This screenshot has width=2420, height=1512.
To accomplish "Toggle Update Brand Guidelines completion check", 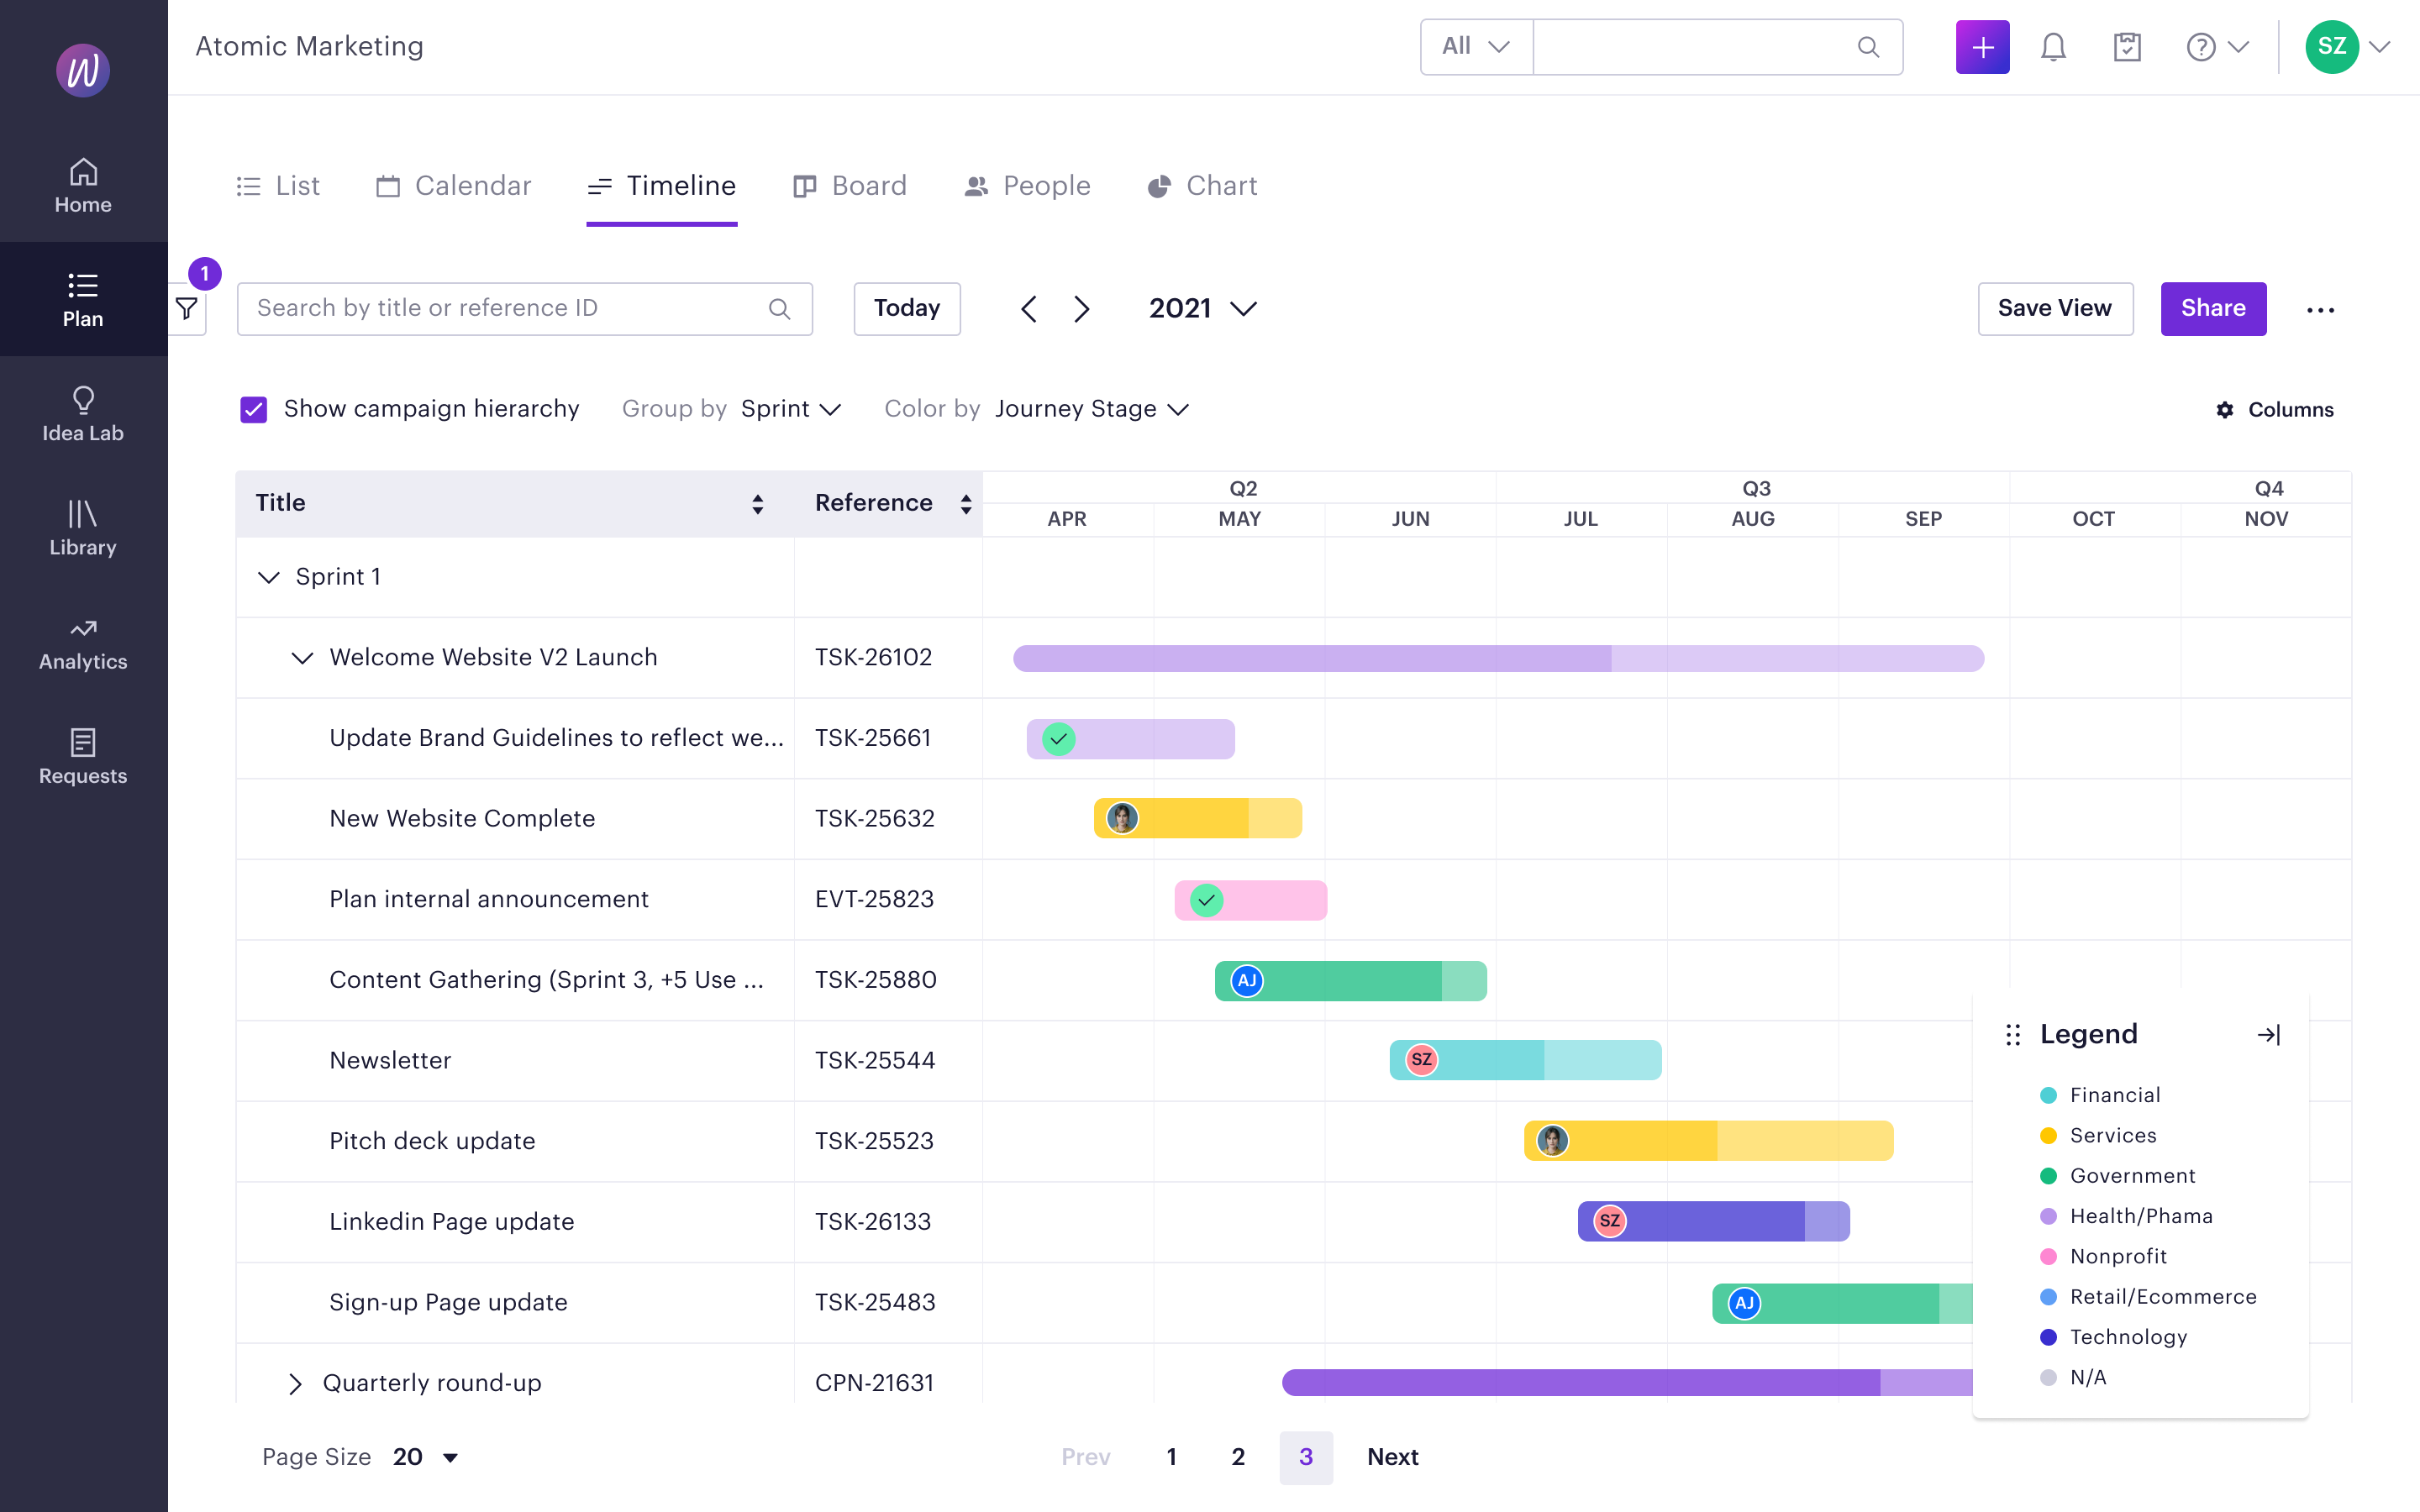I will [x=1058, y=739].
